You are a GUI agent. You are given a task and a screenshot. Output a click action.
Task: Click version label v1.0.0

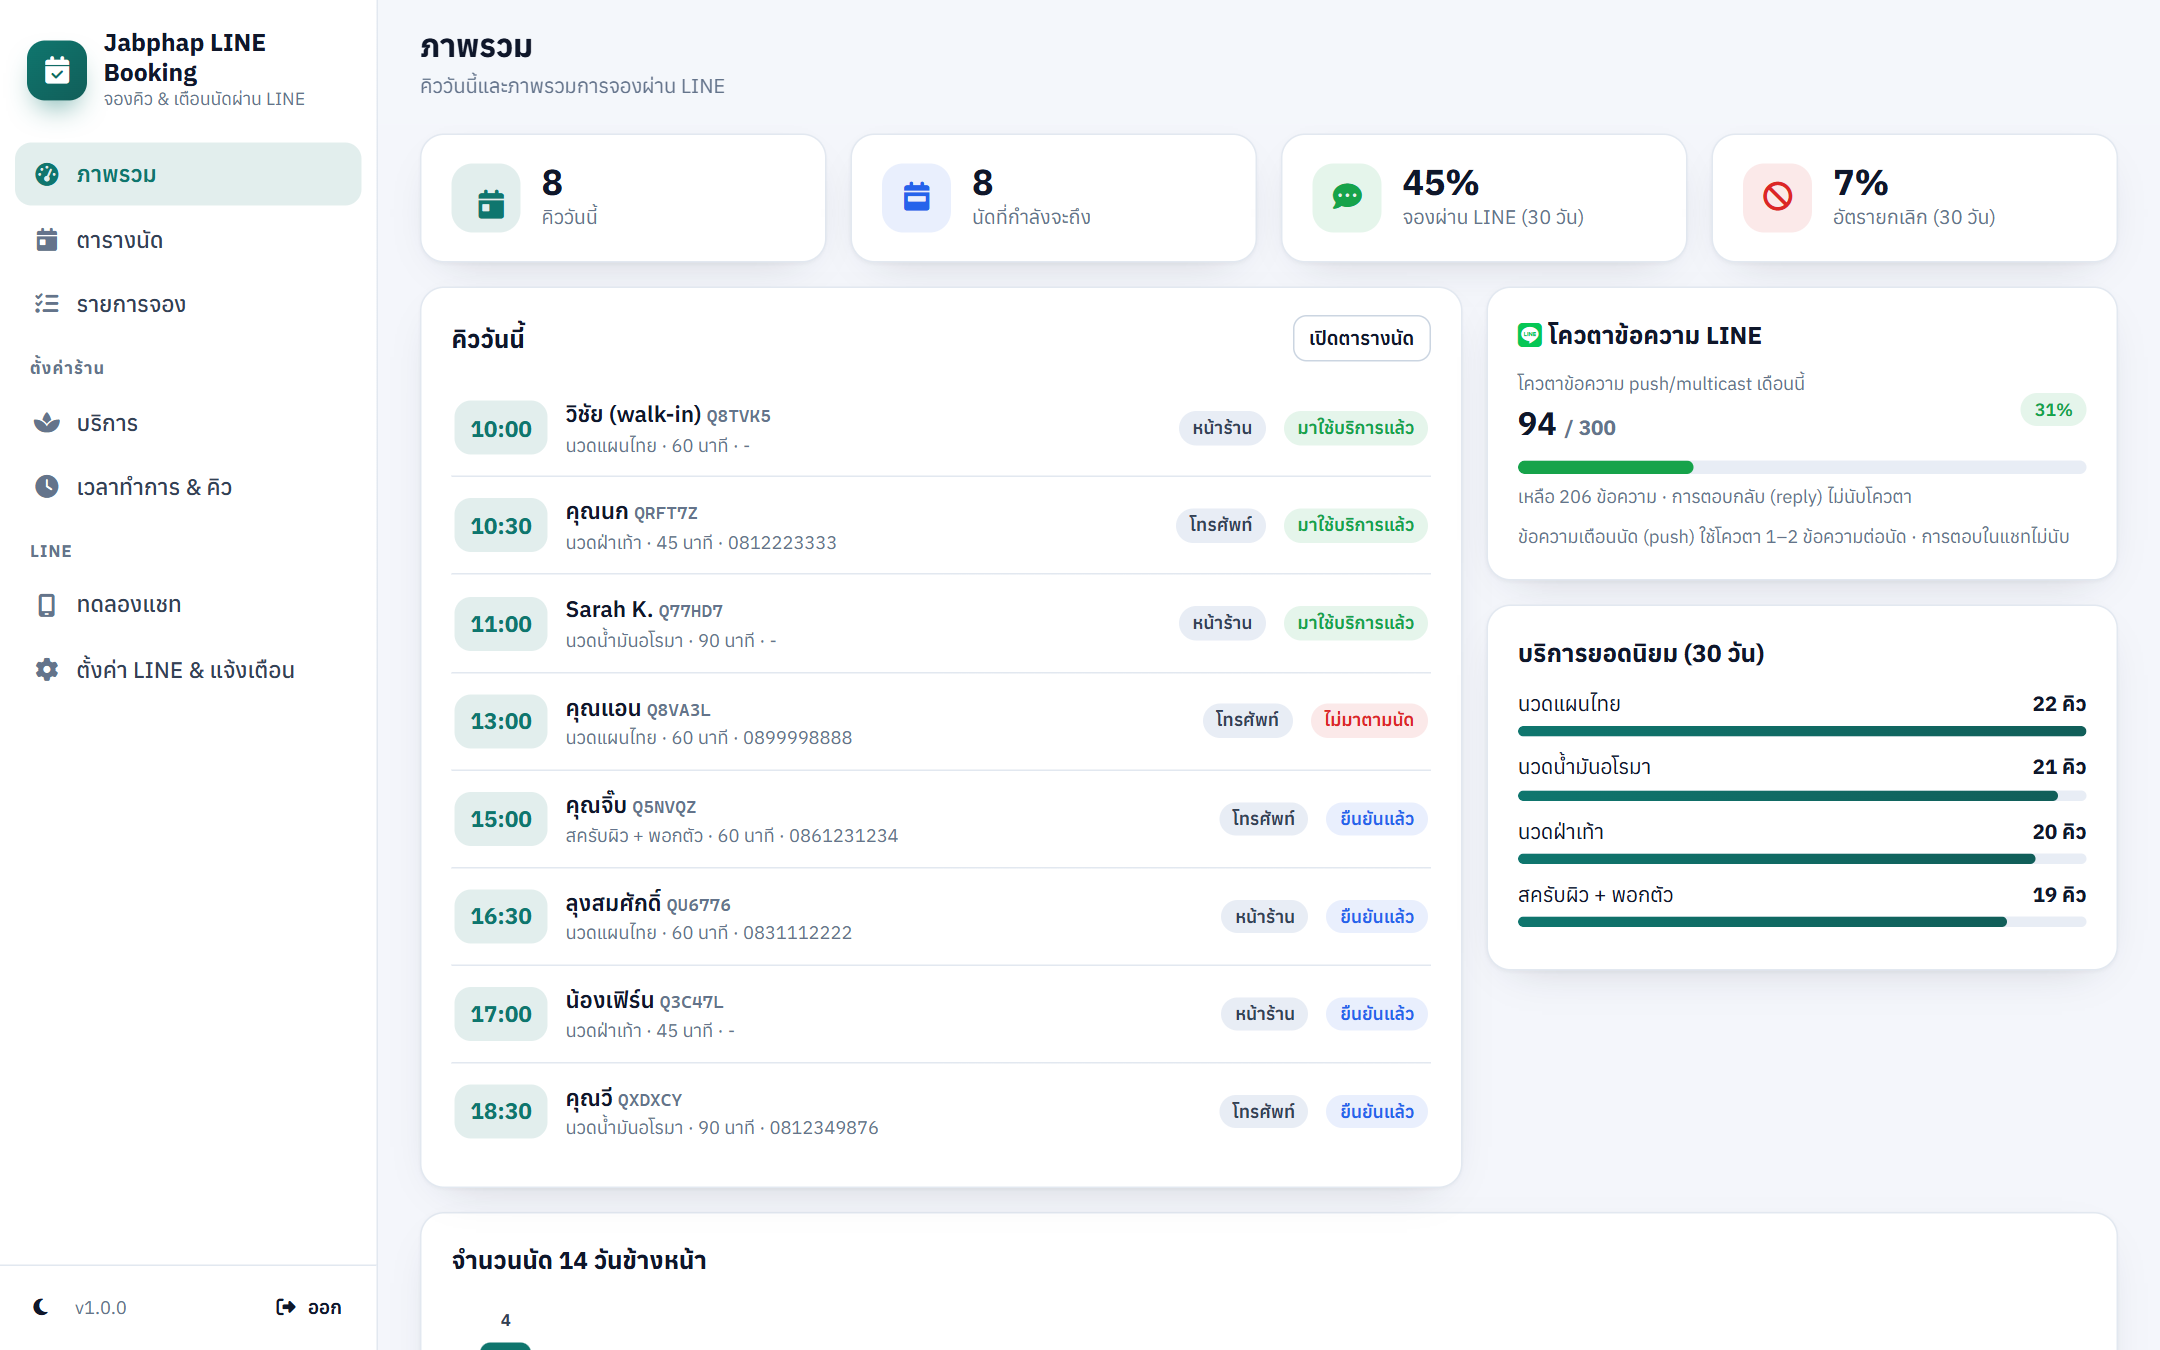pyautogui.click(x=101, y=1307)
